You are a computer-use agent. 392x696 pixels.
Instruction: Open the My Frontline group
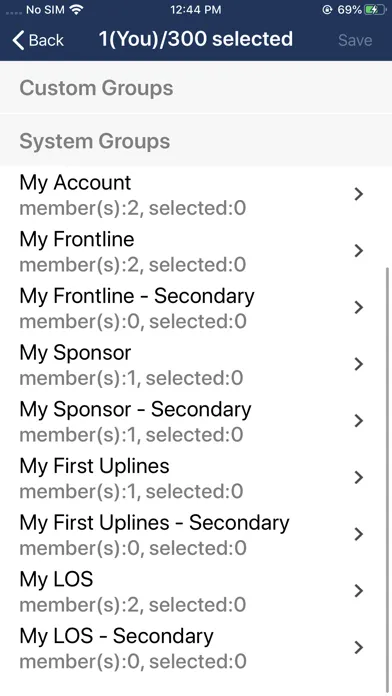[196, 251]
